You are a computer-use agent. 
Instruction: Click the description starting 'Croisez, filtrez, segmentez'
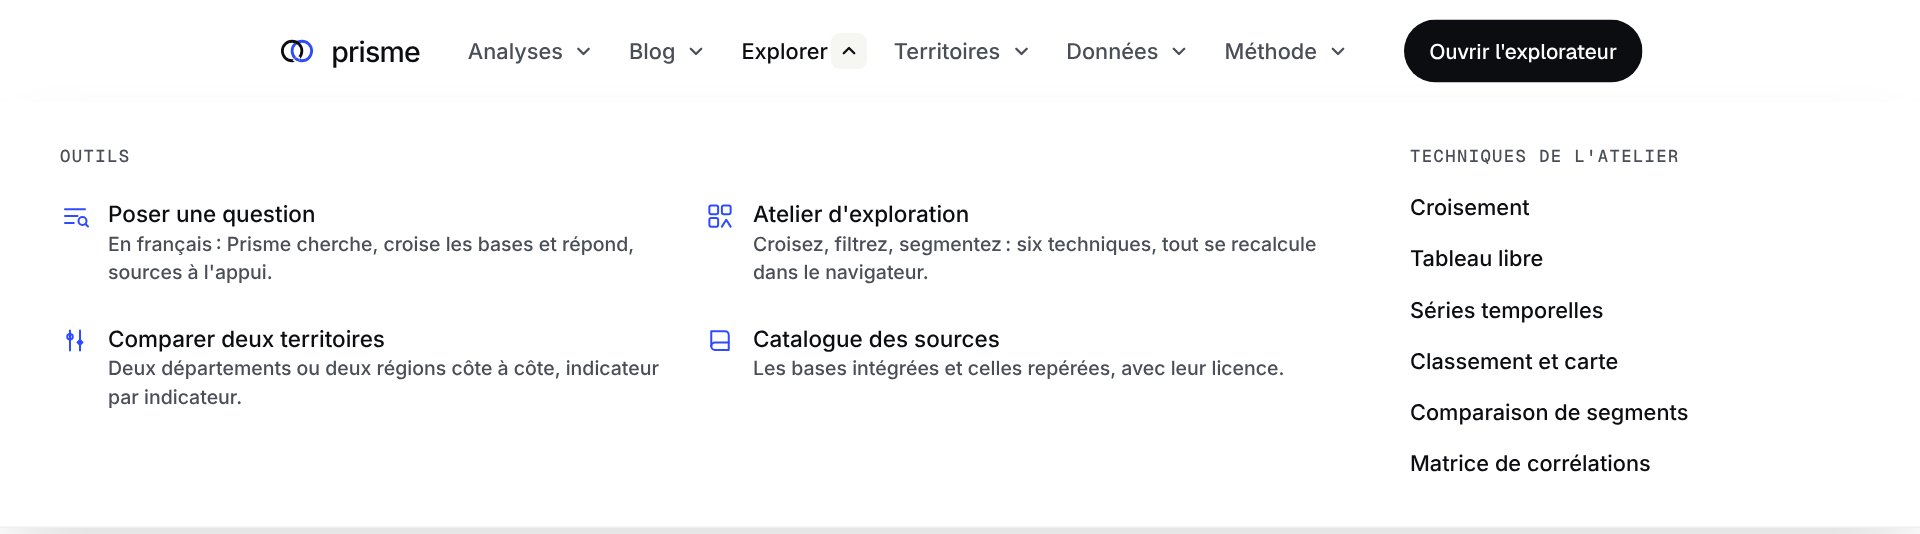(1034, 258)
